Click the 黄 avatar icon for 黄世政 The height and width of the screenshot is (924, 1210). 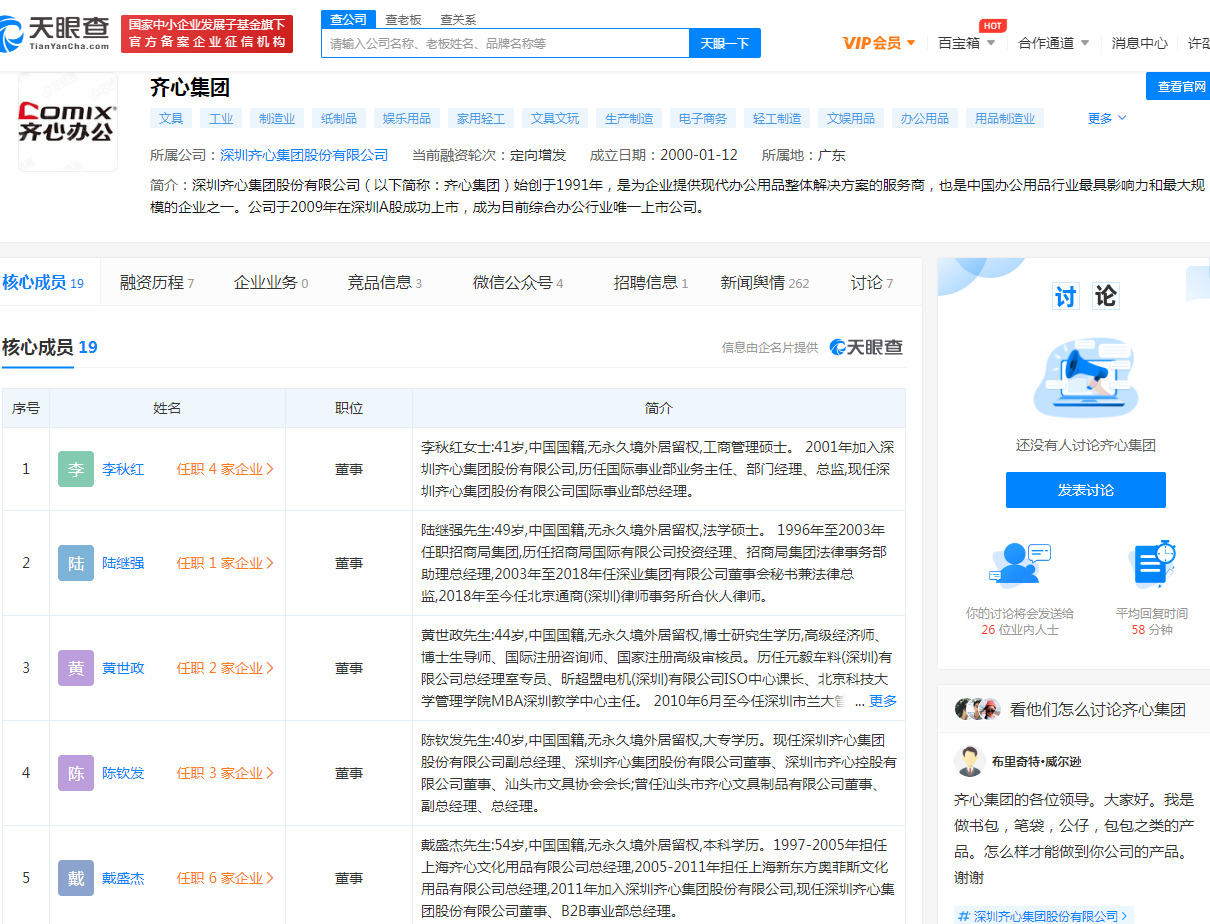[x=76, y=668]
